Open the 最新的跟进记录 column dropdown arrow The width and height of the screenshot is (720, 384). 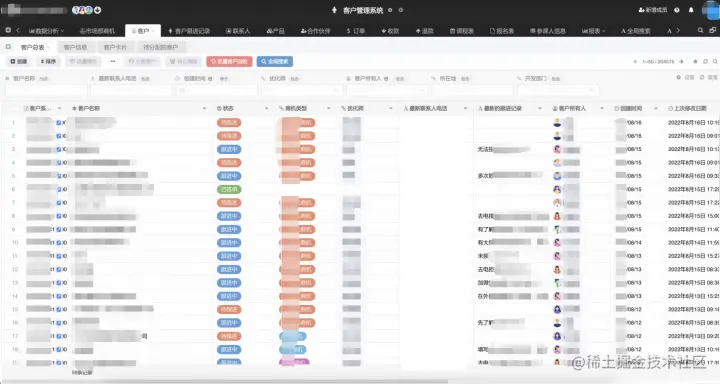click(540, 108)
